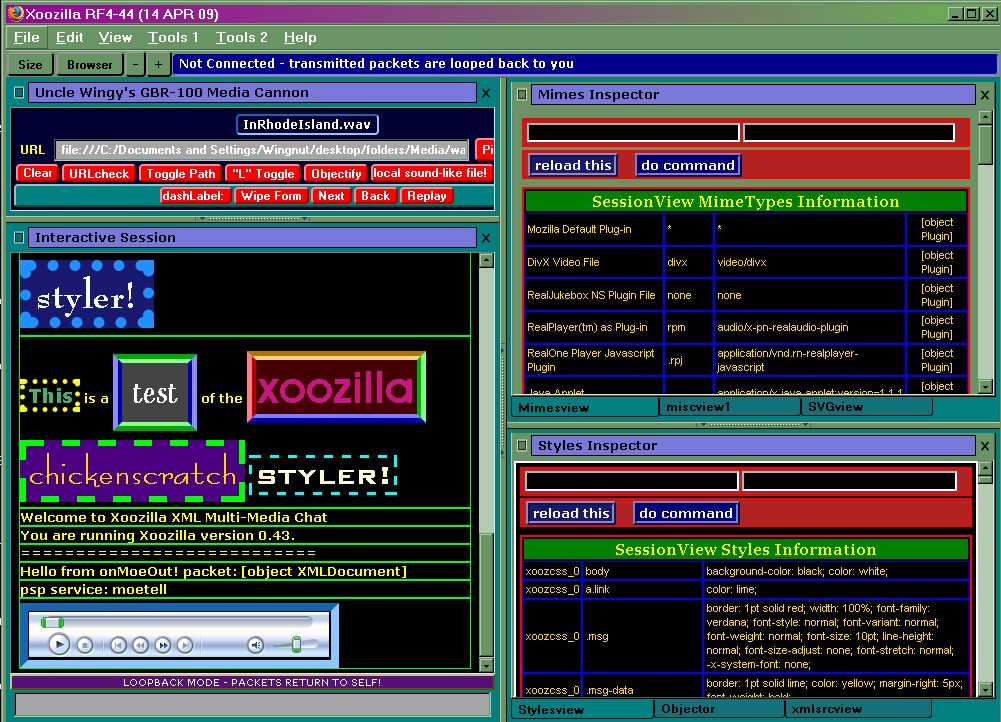The image size is (1001, 722).
Task: Close the Interactive Session panel with its X
Action: pos(486,238)
